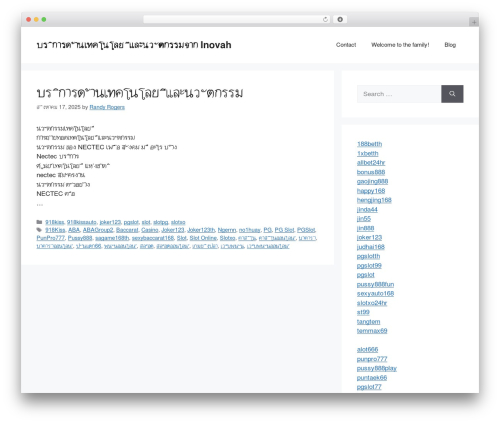Image resolution: width=500 pixels, height=423 pixels.
Task: Follow the sexyauto168 sidebar link
Action: [x=375, y=293]
